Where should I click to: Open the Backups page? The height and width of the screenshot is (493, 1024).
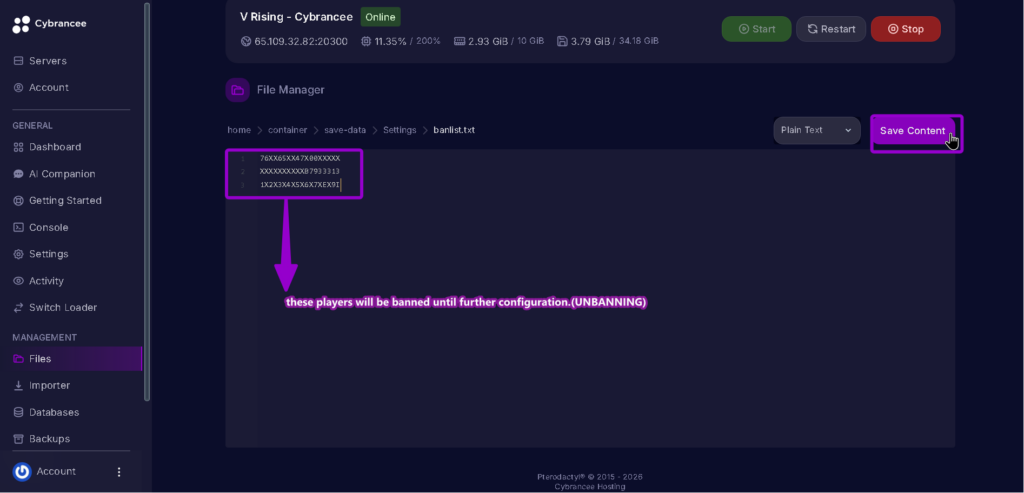[x=50, y=439]
